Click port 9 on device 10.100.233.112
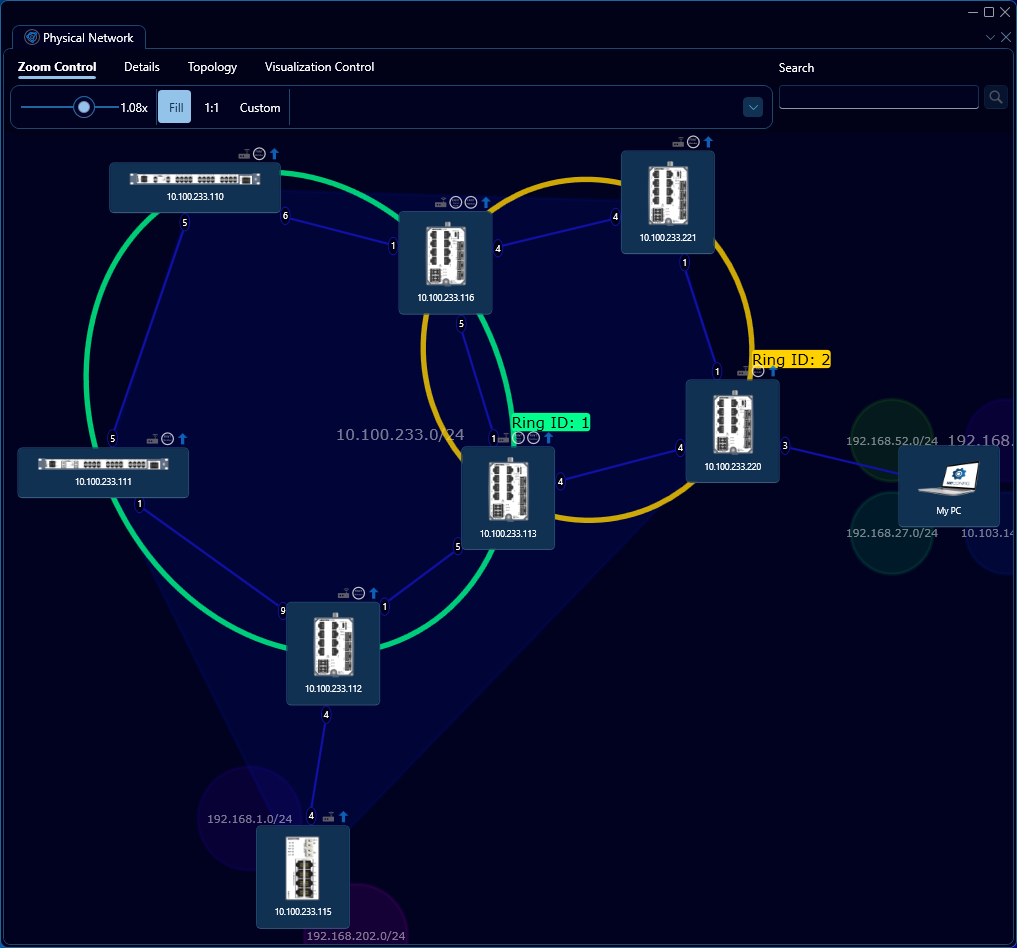The width and height of the screenshot is (1017, 948). [283, 610]
